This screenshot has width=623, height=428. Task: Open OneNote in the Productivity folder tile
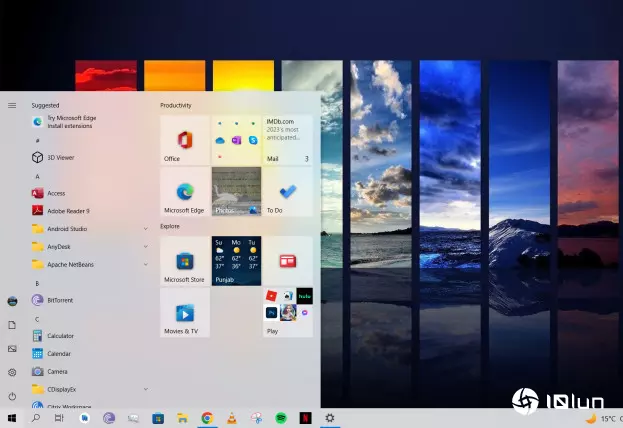coord(236,140)
